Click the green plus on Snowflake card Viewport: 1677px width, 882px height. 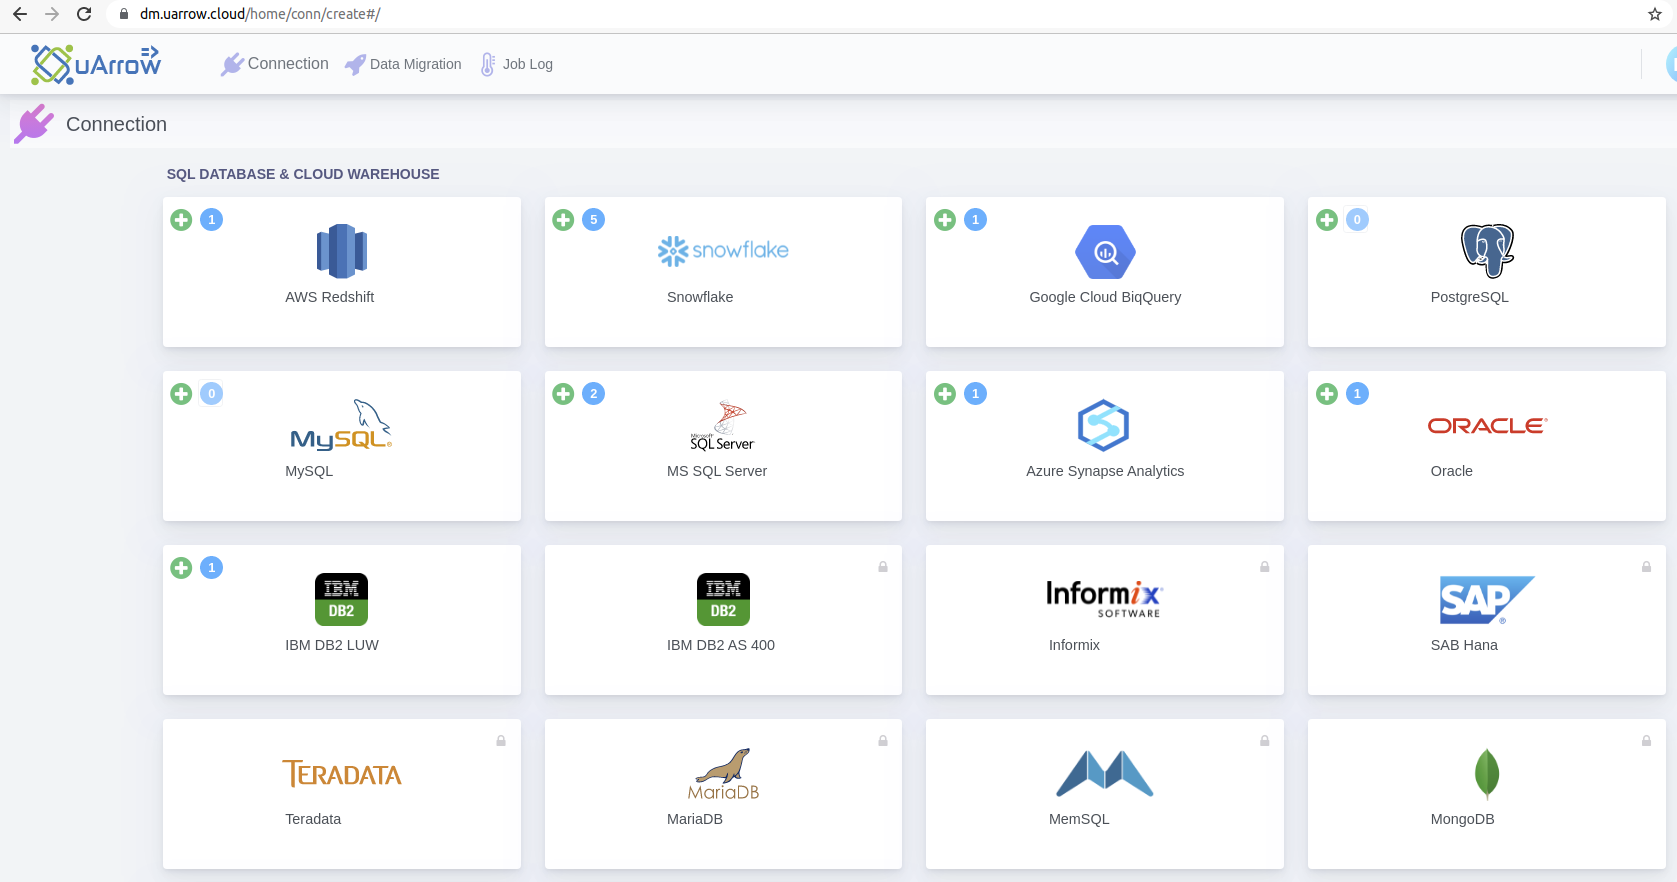pos(563,220)
